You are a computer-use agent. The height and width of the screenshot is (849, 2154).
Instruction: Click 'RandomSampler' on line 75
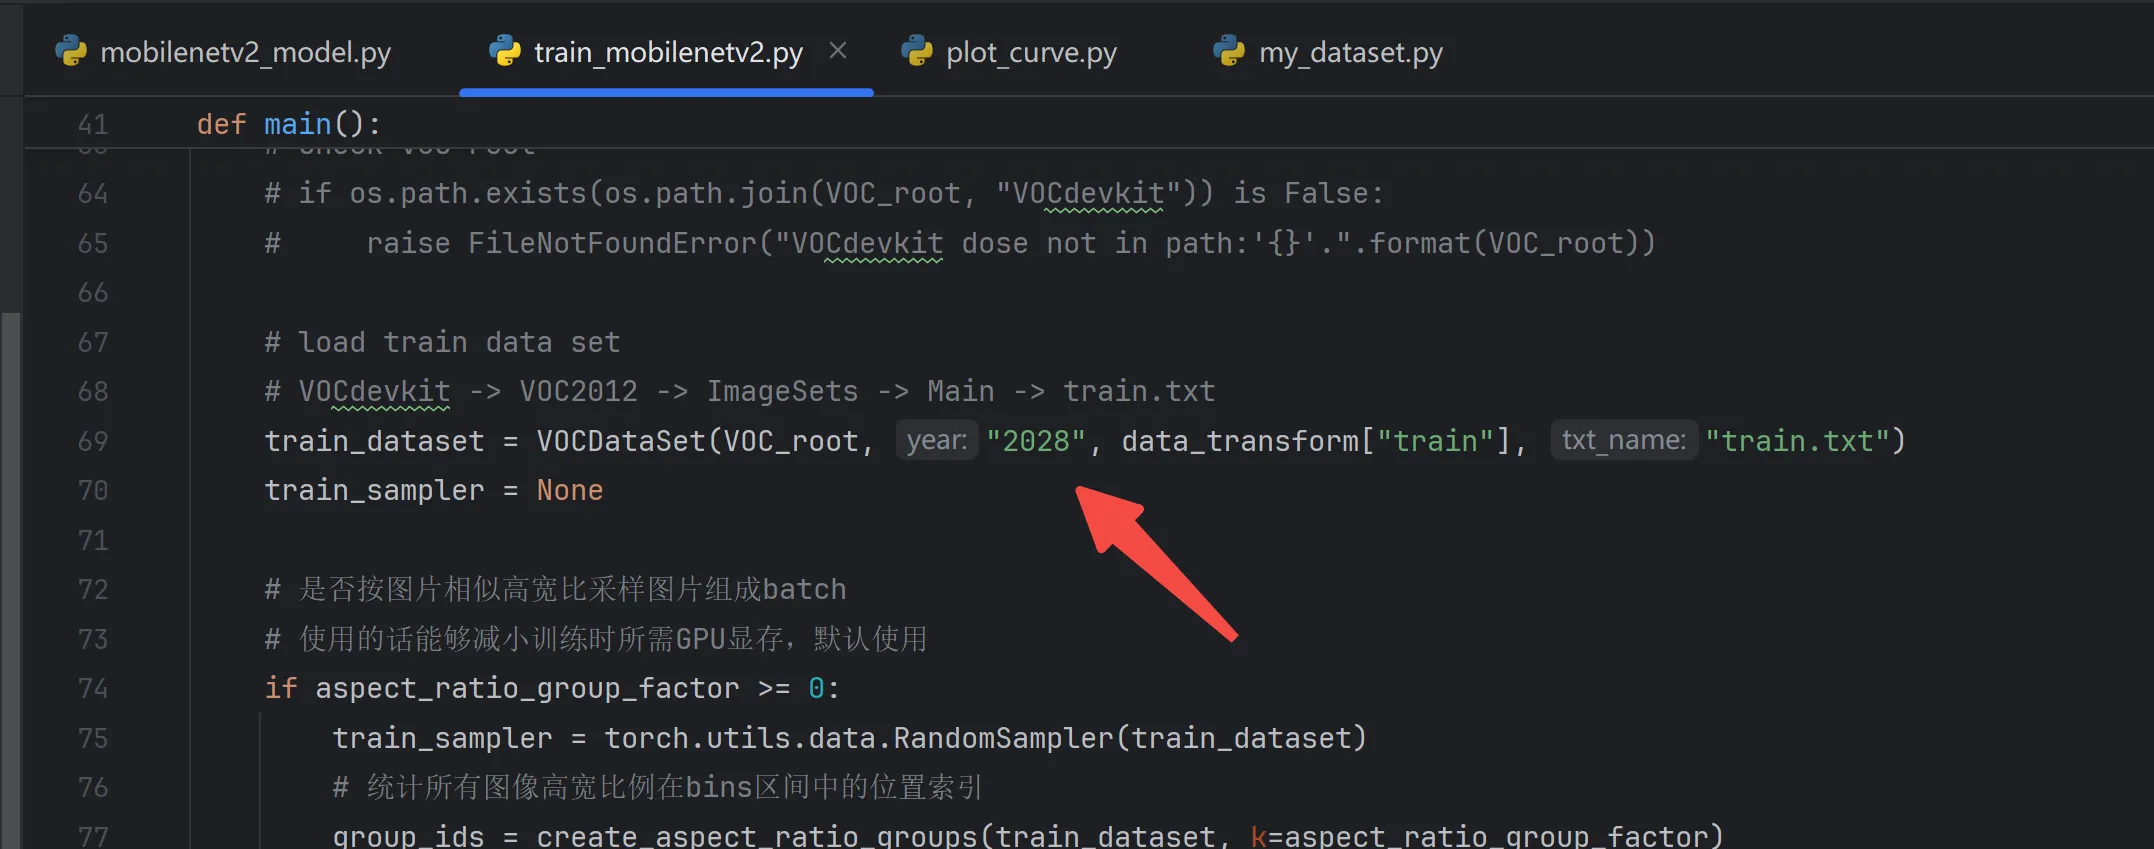tap(1003, 738)
